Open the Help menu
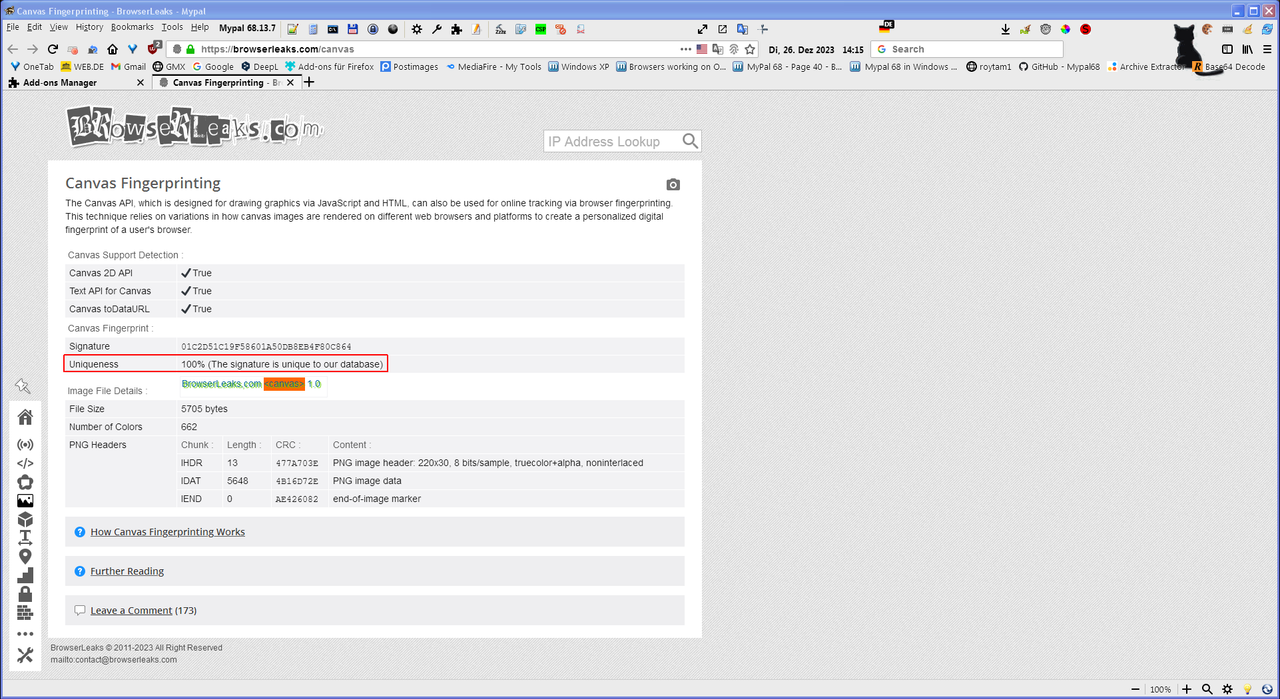Screen dimensions: 1280x699 pos(200,28)
